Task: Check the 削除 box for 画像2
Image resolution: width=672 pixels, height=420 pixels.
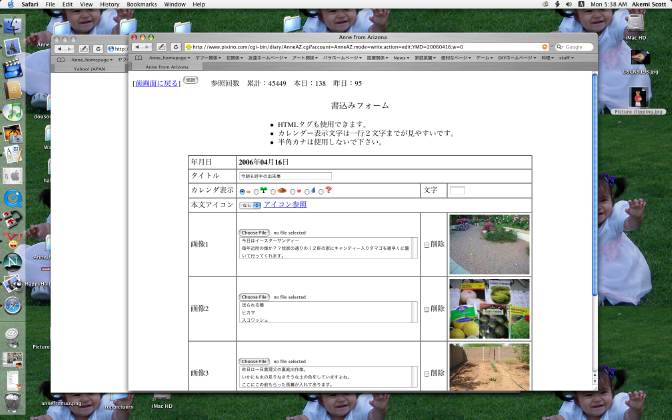Action: (426, 309)
